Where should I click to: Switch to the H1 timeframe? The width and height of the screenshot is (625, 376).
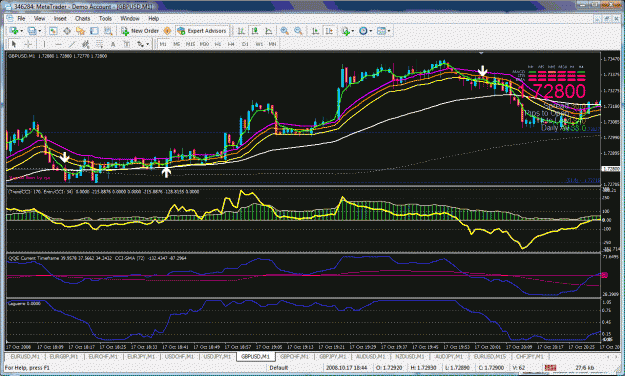coord(218,44)
